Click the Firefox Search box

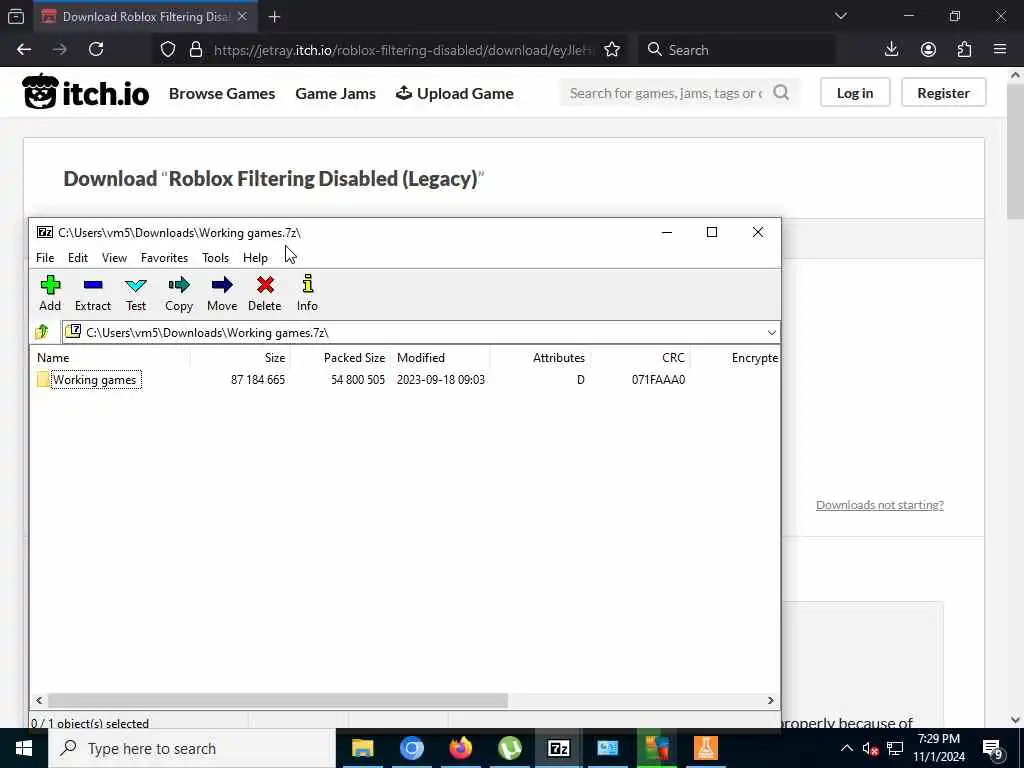(737, 50)
